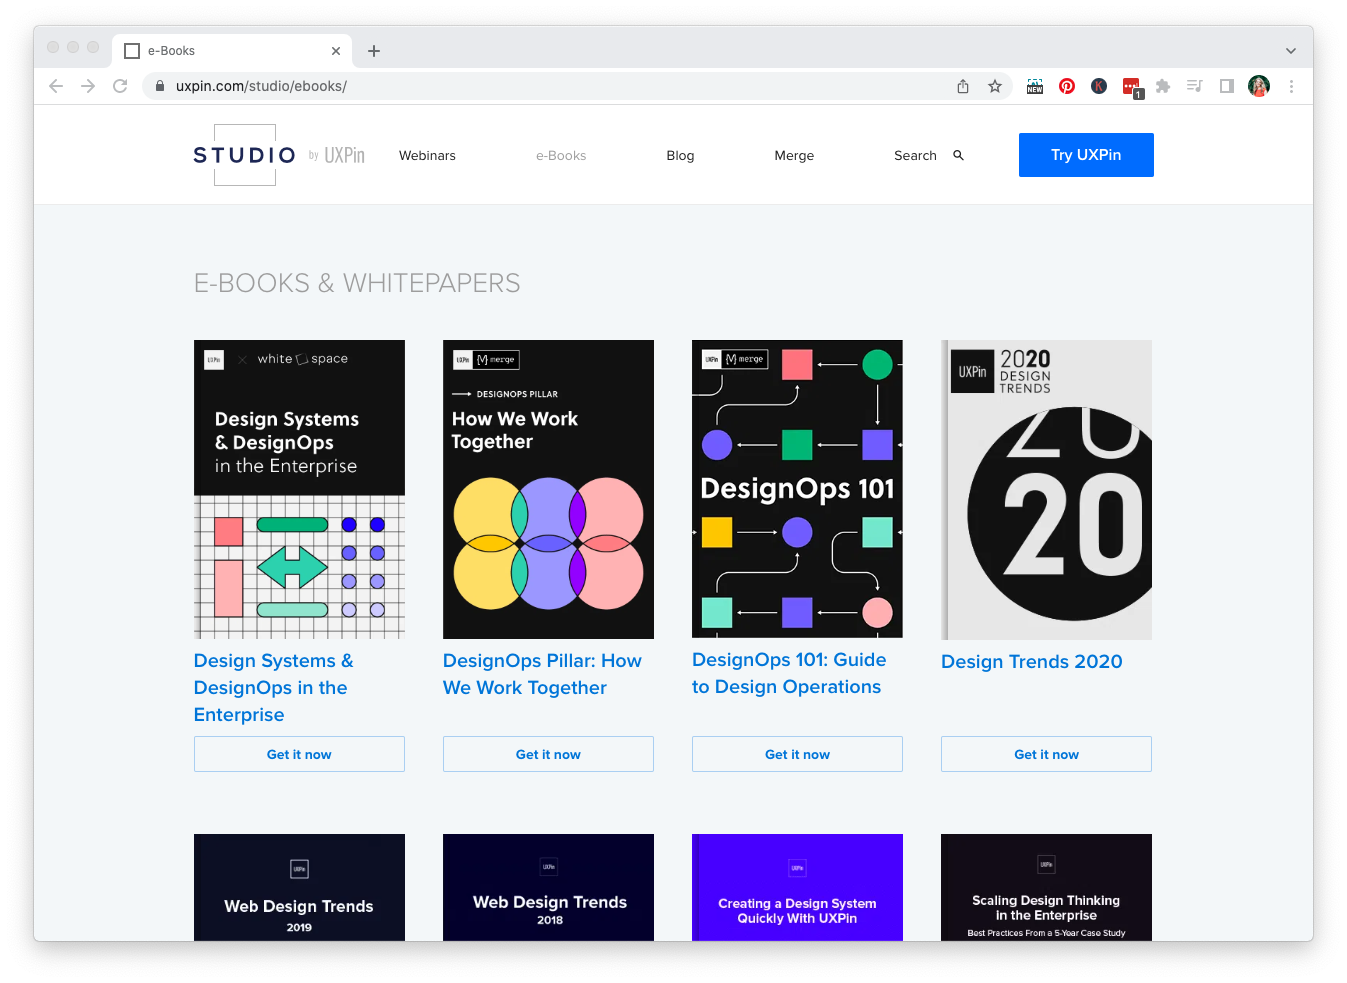The image size is (1347, 983).
Task: Open 'Creating a Design System Quickly With UXPin' cover
Action: click(797, 887)
